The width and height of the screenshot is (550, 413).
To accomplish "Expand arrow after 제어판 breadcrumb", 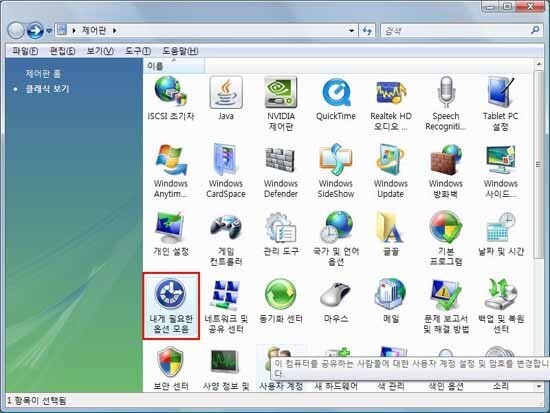I will (115, 31).
